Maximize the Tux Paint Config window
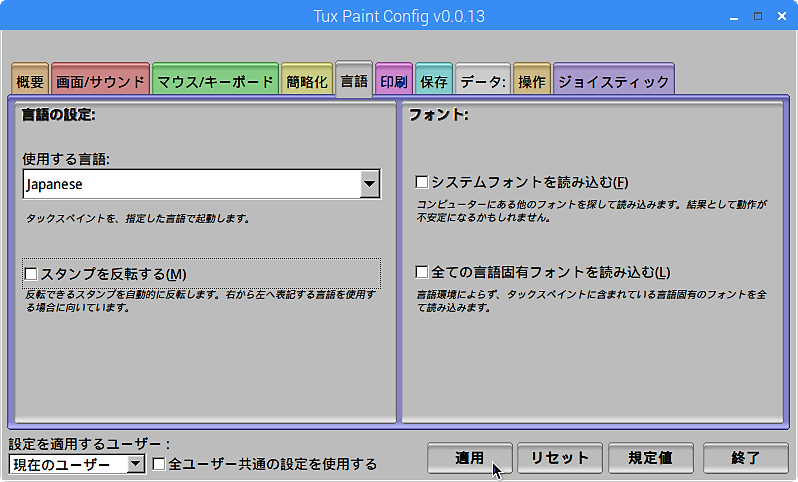This screenshot has height=482, width=798. [x=758, y=16]
